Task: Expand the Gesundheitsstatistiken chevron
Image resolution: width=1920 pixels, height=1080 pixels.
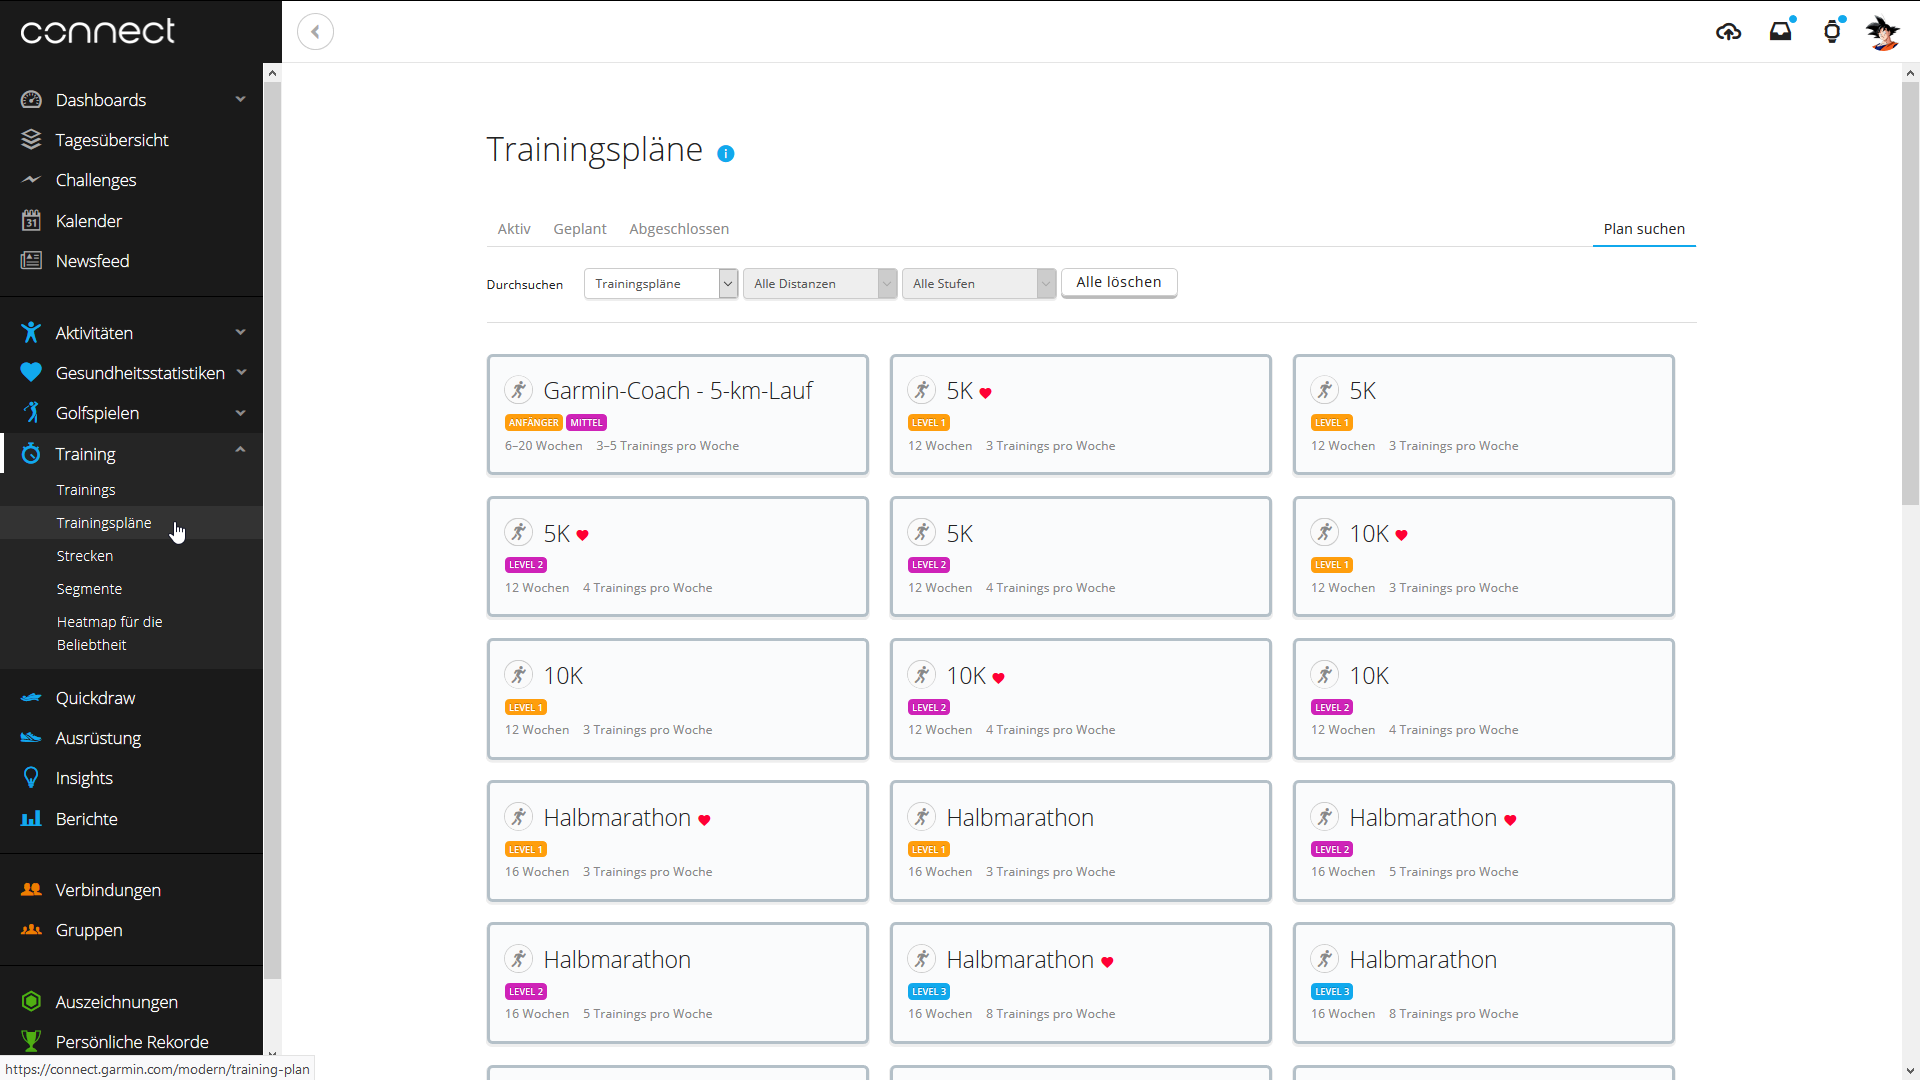Action: [241, 373]
